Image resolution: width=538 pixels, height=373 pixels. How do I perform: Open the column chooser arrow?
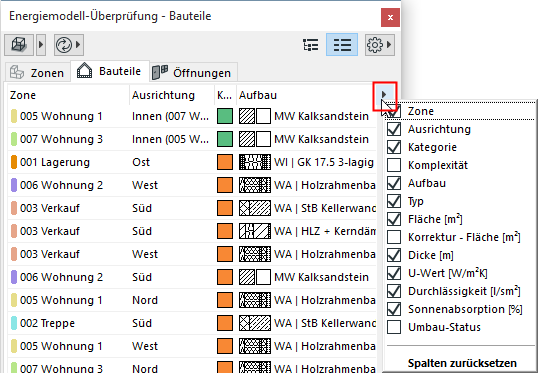point(384,94)
